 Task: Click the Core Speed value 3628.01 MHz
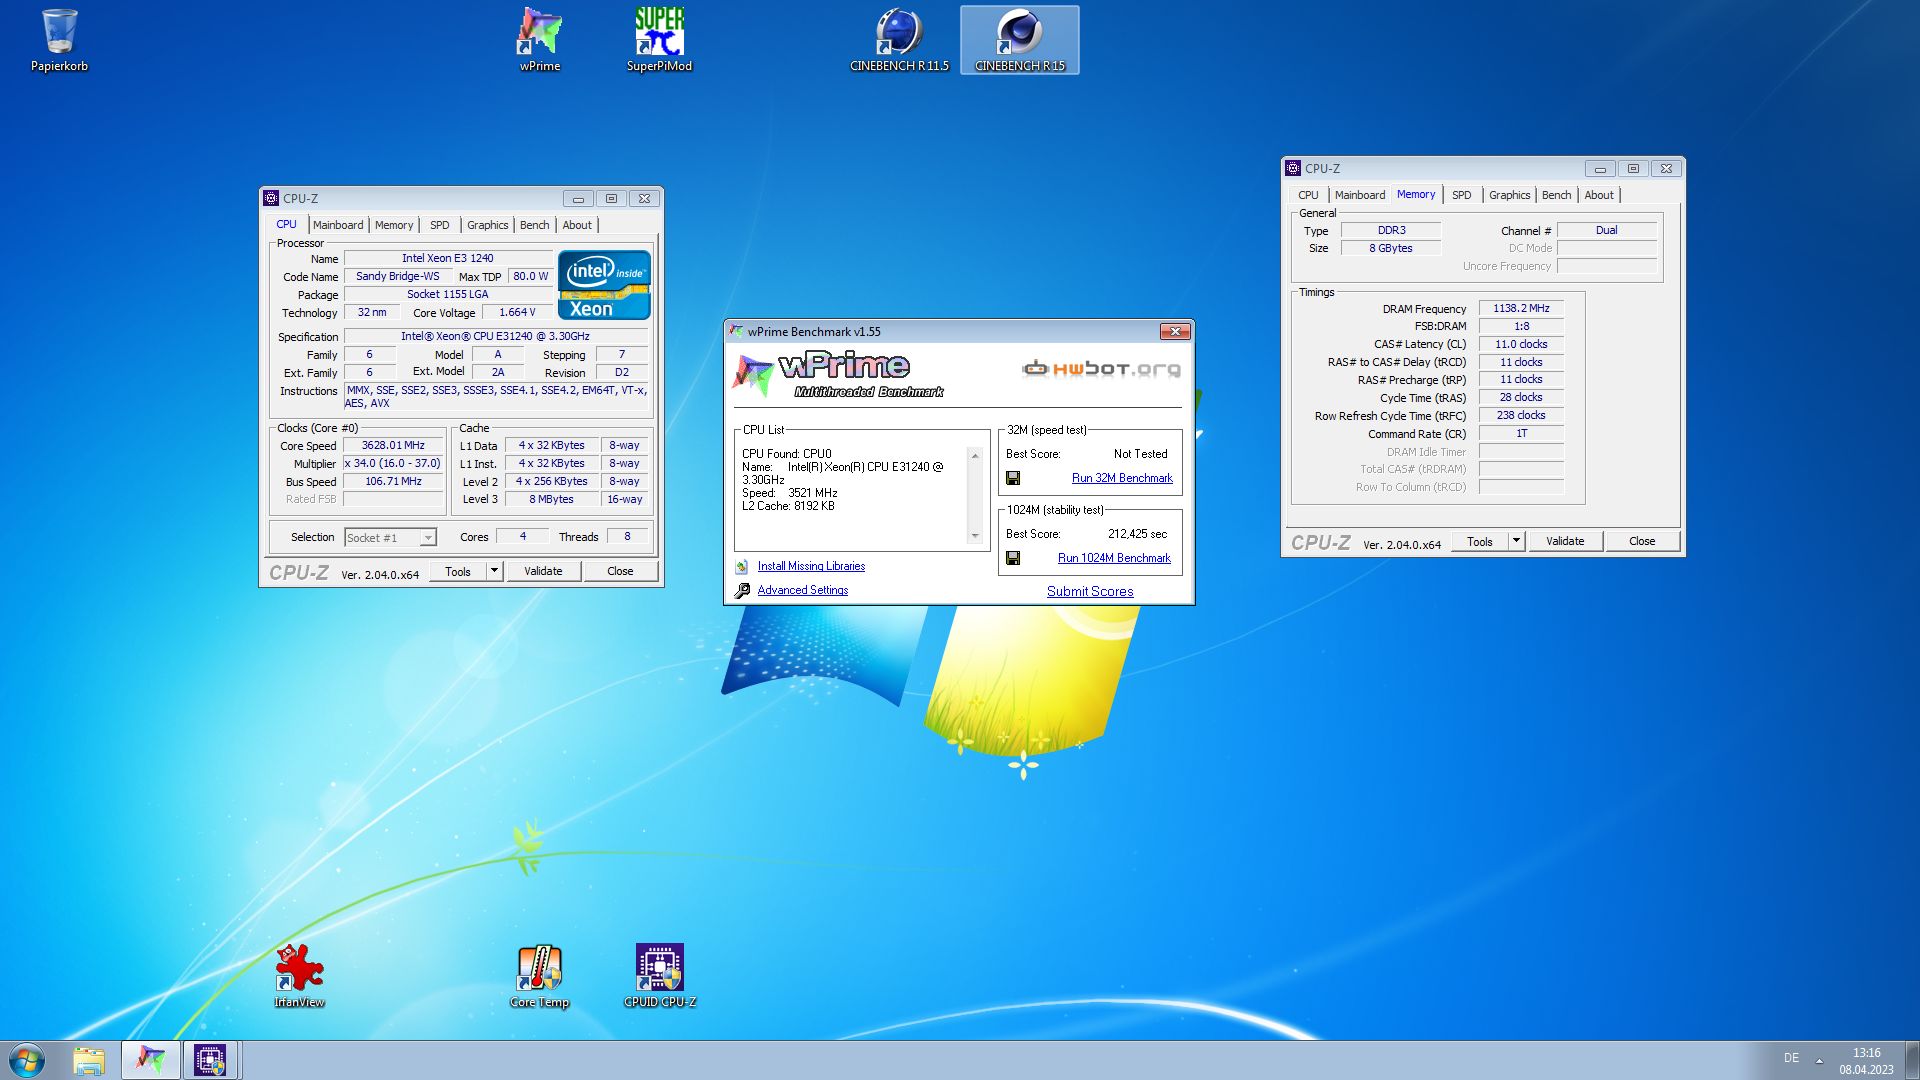(393, 446)
